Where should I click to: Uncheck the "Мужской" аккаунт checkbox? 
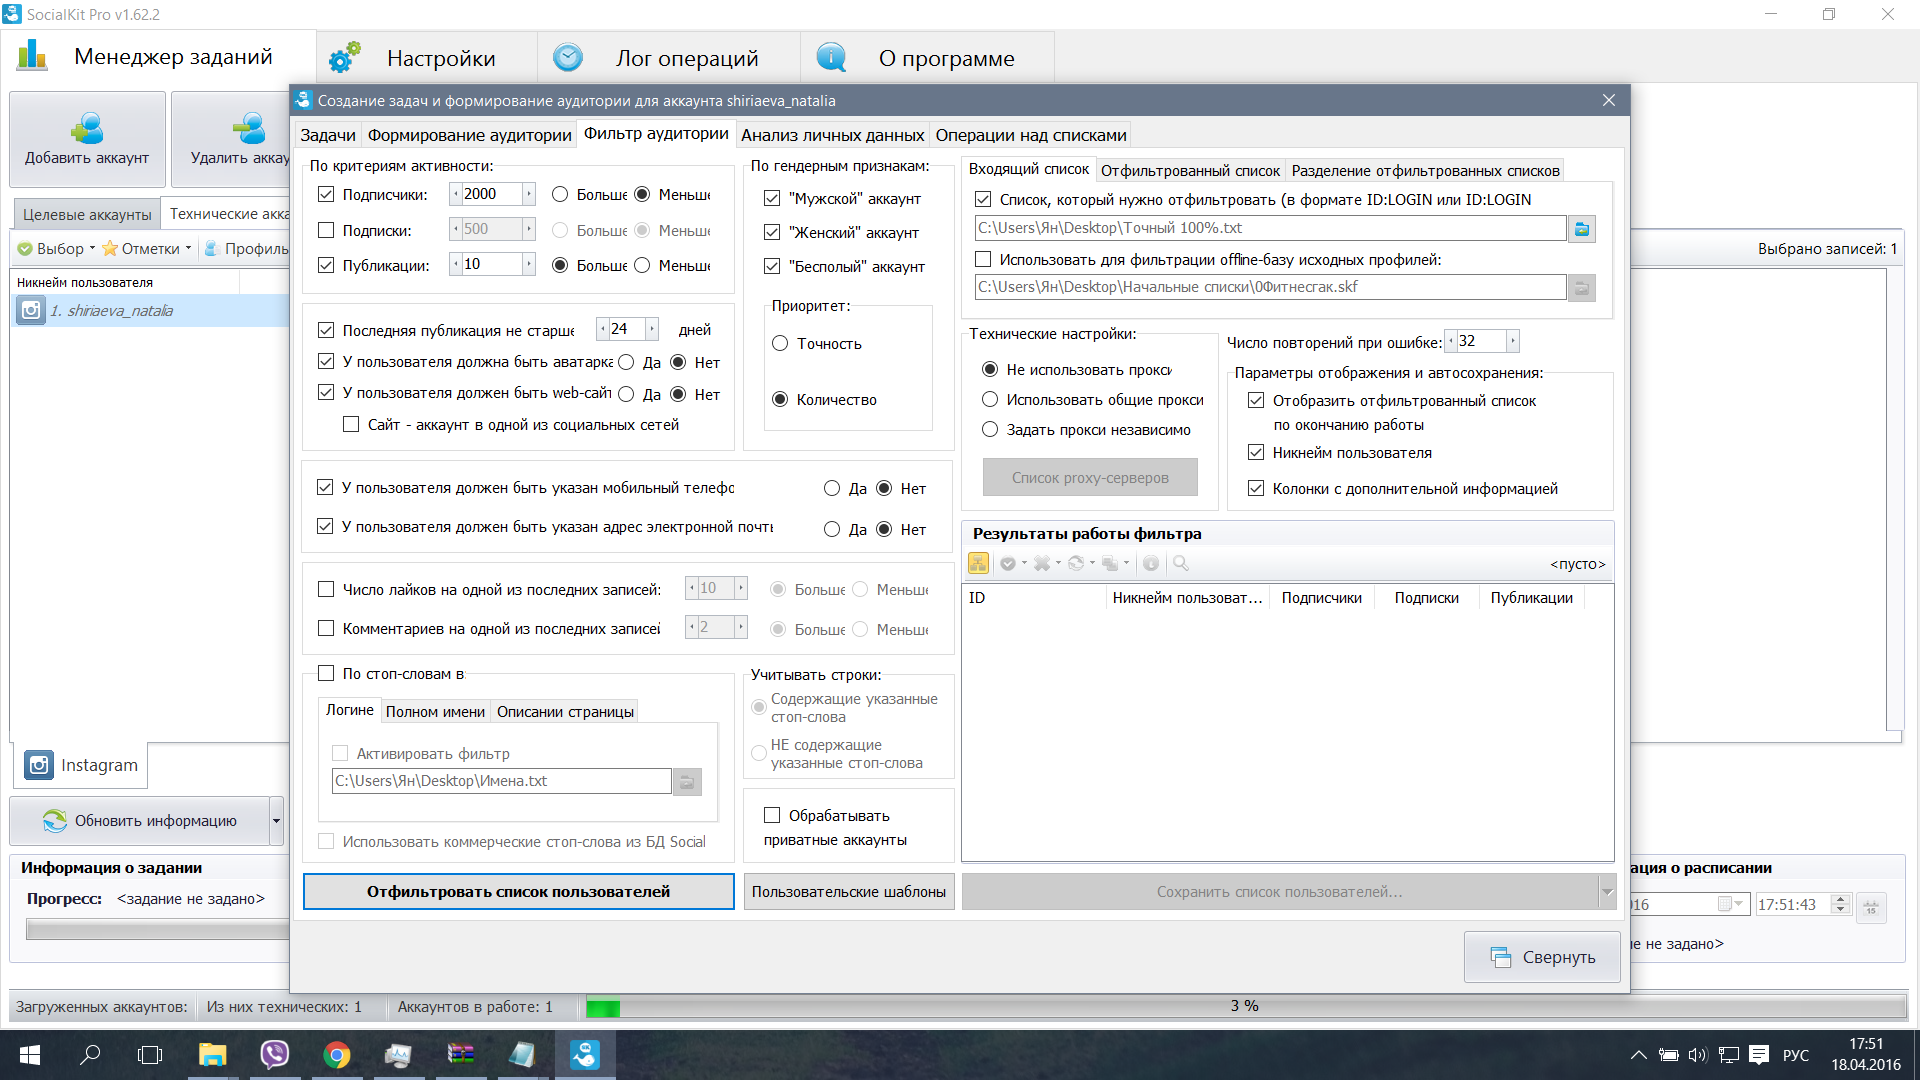tap(772, 198)
